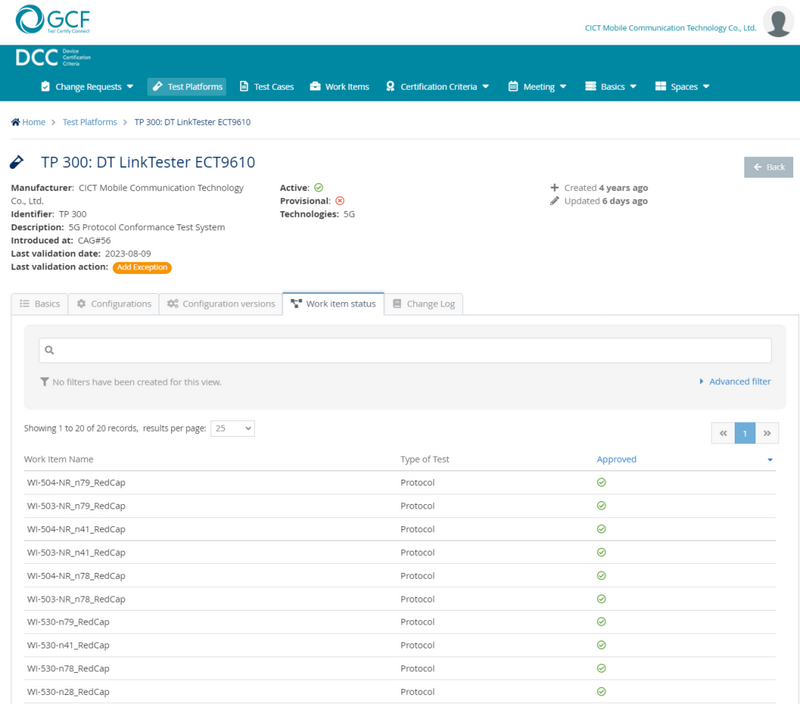Click the pencil edit icon beside TP 300 title

click(x=17, y=162)
